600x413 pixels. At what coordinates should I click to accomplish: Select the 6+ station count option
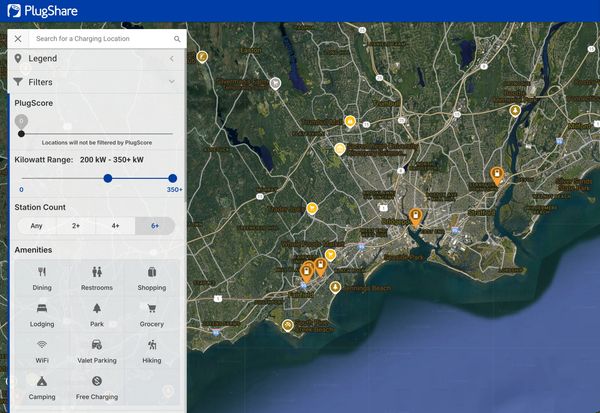point(155,226)
